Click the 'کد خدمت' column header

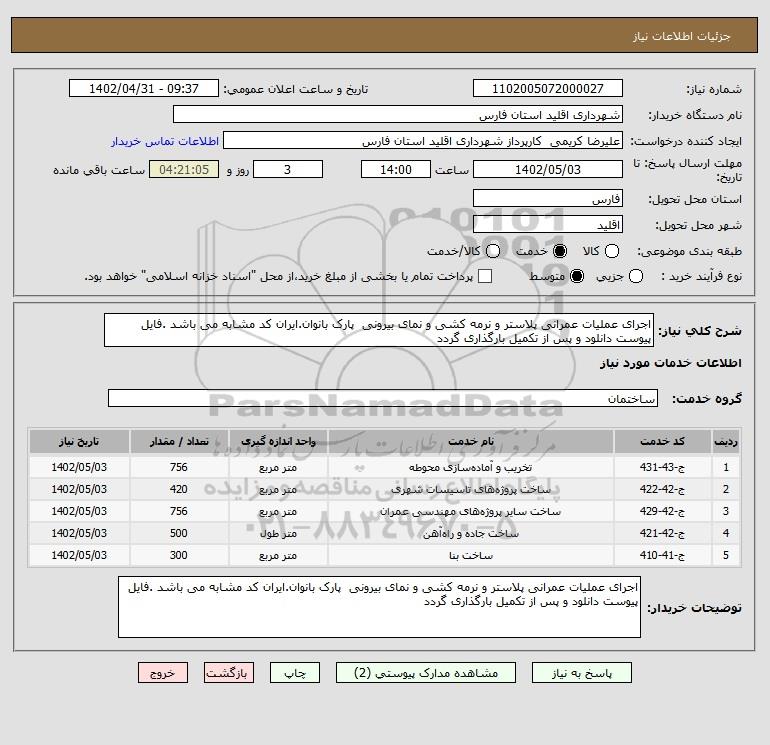(662, 441)
